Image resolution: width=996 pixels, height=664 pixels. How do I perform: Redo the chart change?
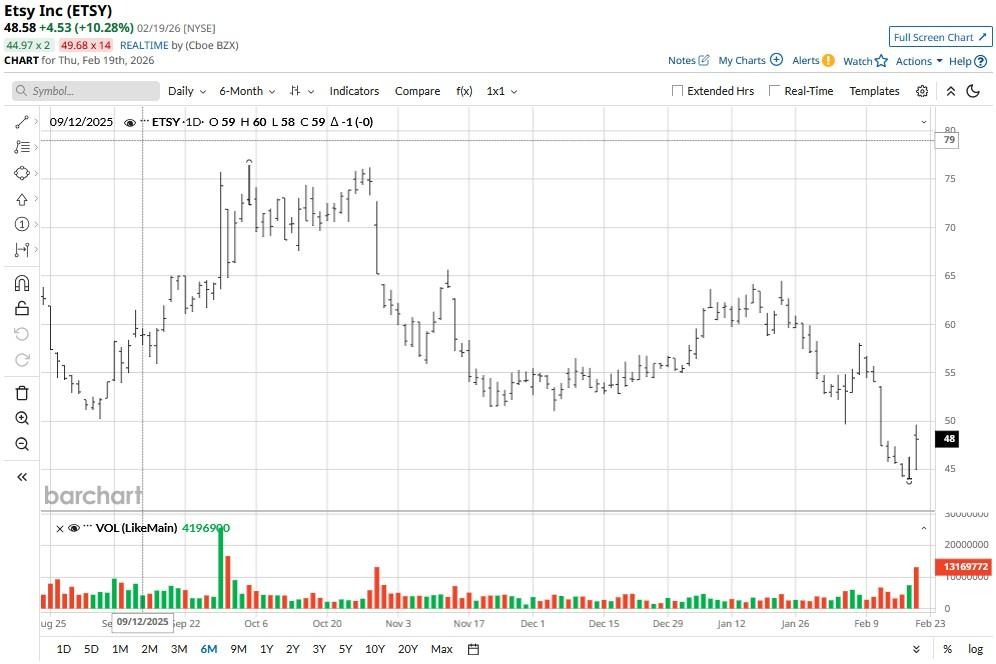22,360
